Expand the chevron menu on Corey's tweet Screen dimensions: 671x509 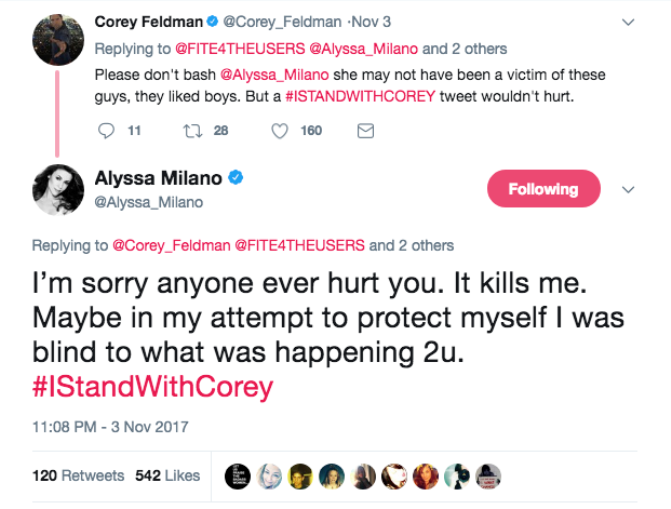[x=627, y=22]
